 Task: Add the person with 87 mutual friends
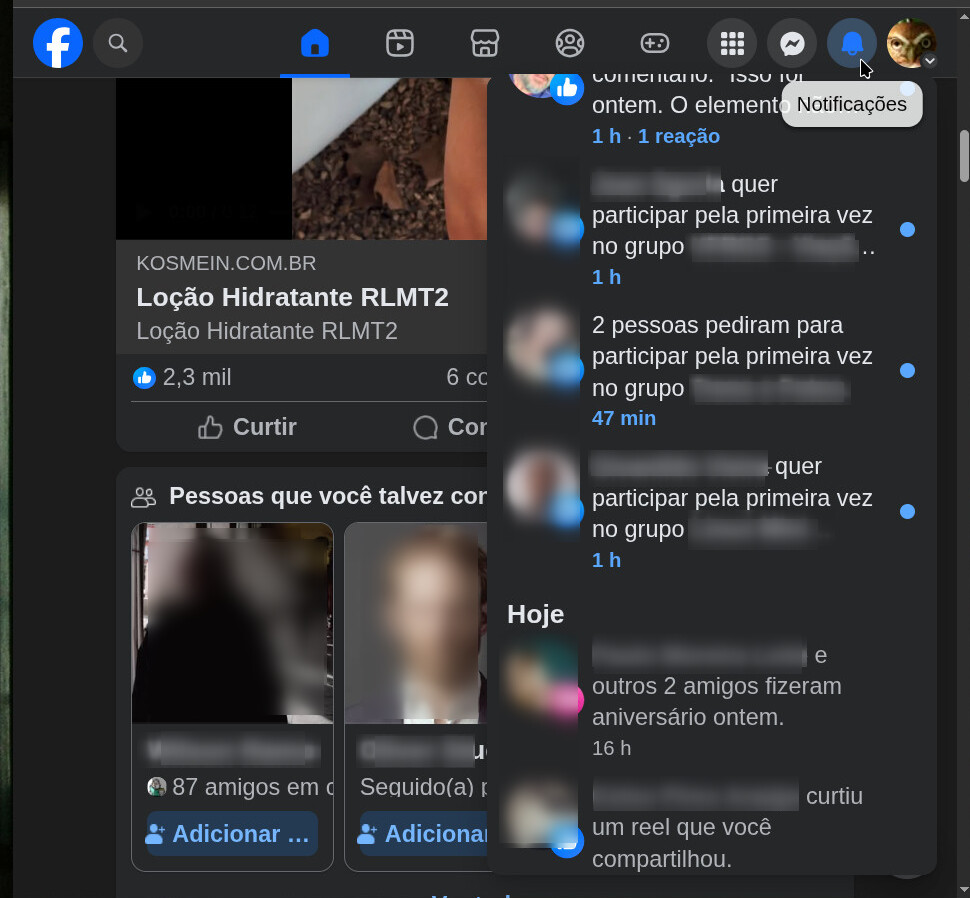[x=232, y=834]
